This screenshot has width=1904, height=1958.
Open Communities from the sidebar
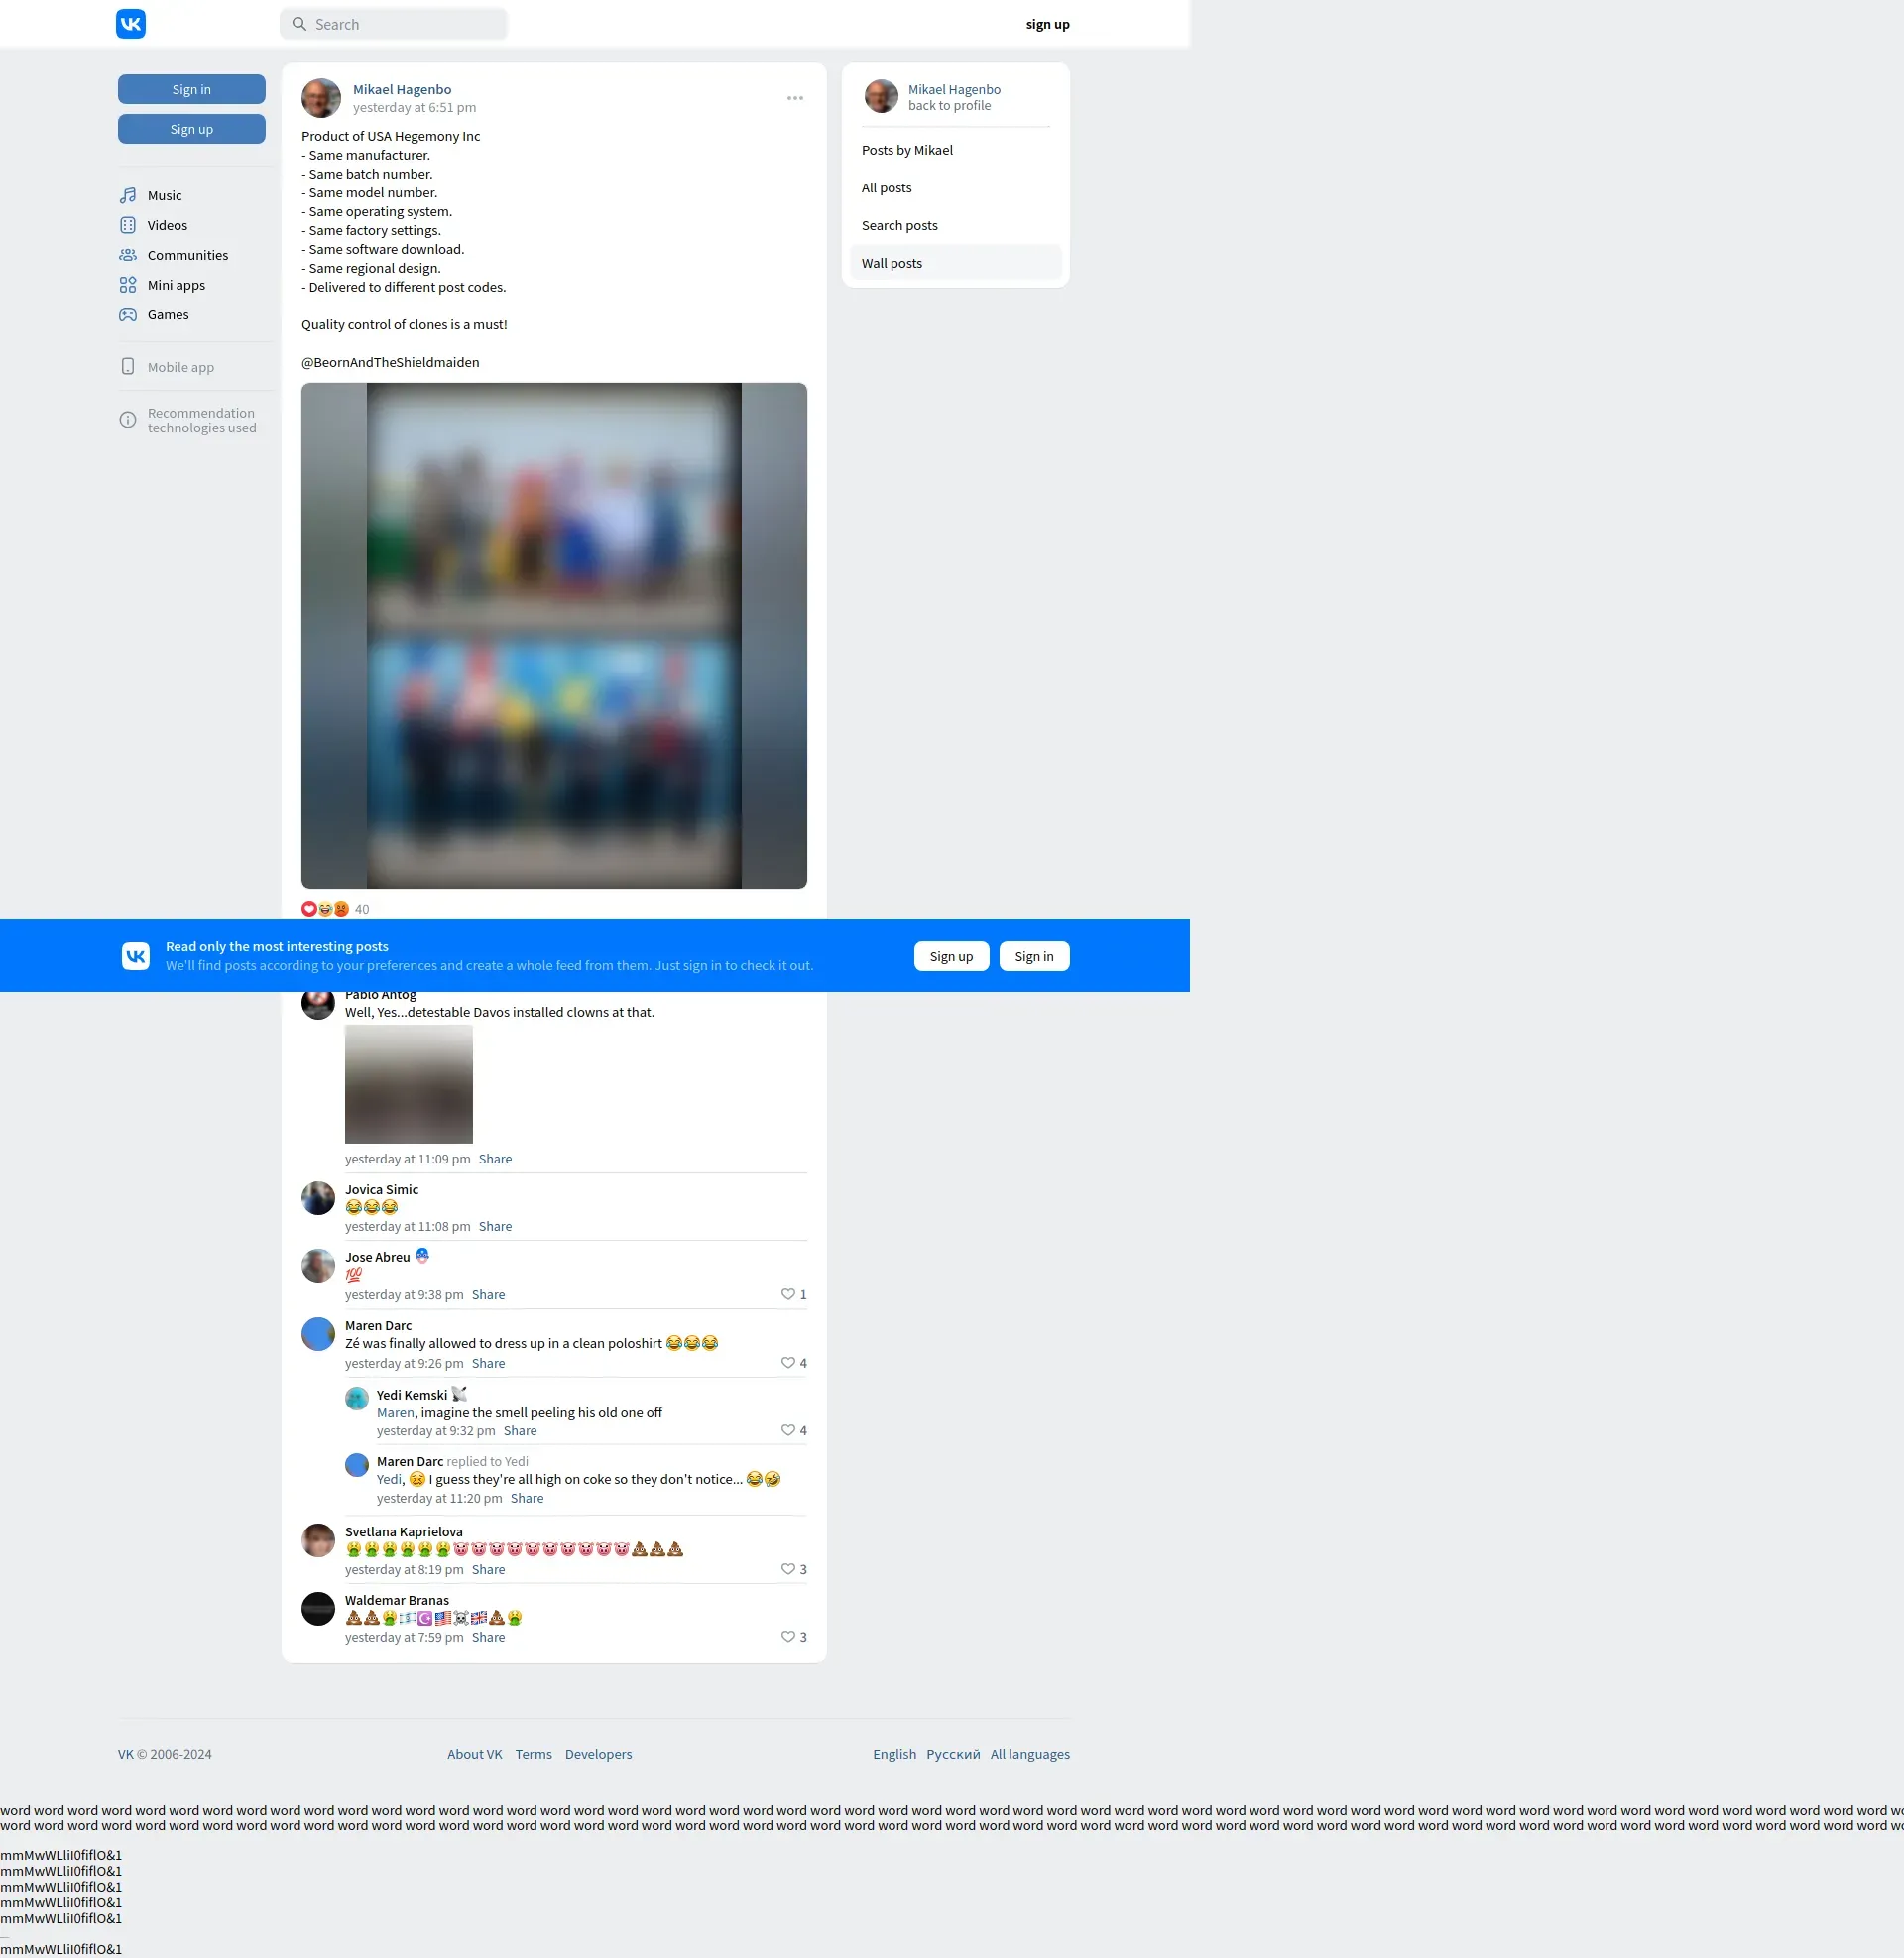coord(187,256)
